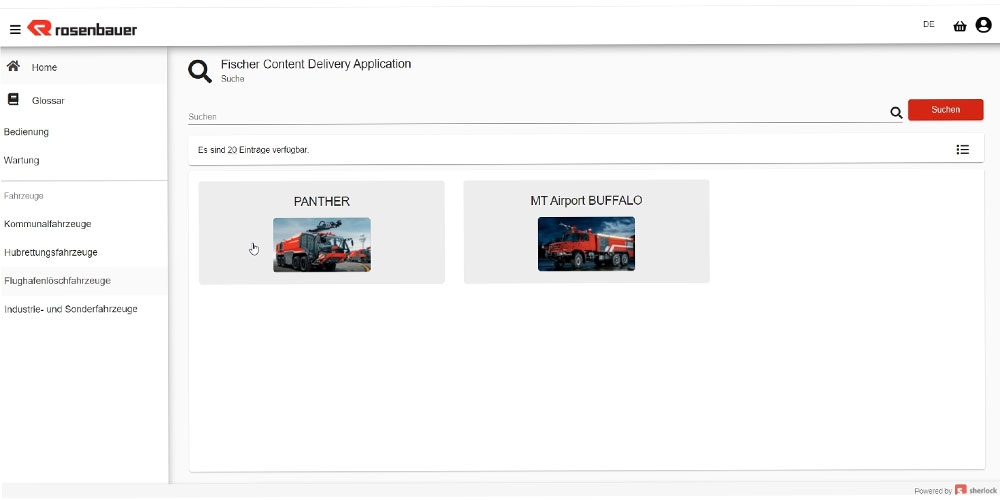Click the magnifier icon in search field
Image resolution: width=1000 pixels, height=500 pixels.
tap(896, 113)
